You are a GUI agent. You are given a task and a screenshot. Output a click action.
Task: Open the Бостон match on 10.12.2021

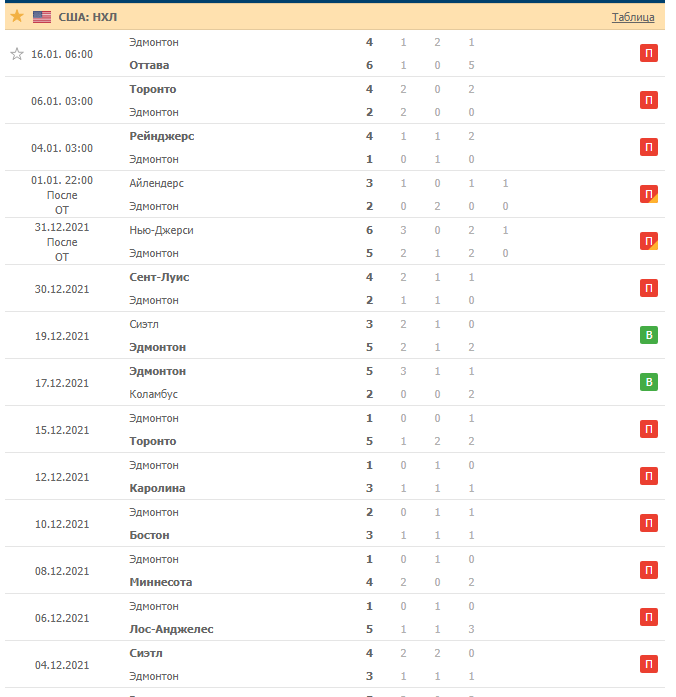[335, 524]
